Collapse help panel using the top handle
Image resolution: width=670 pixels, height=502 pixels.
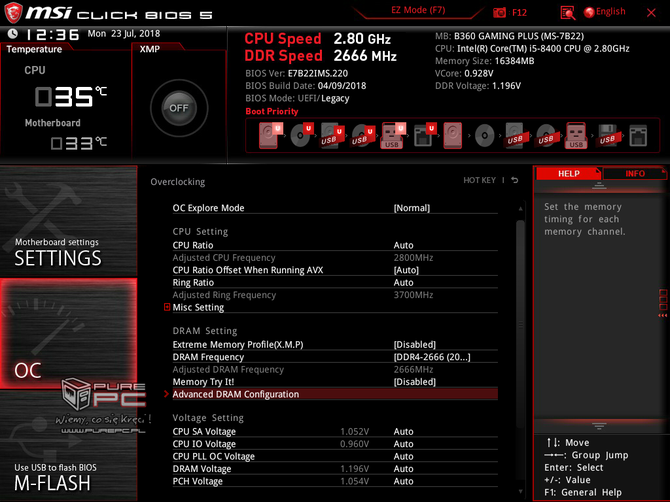coord(599,185)
